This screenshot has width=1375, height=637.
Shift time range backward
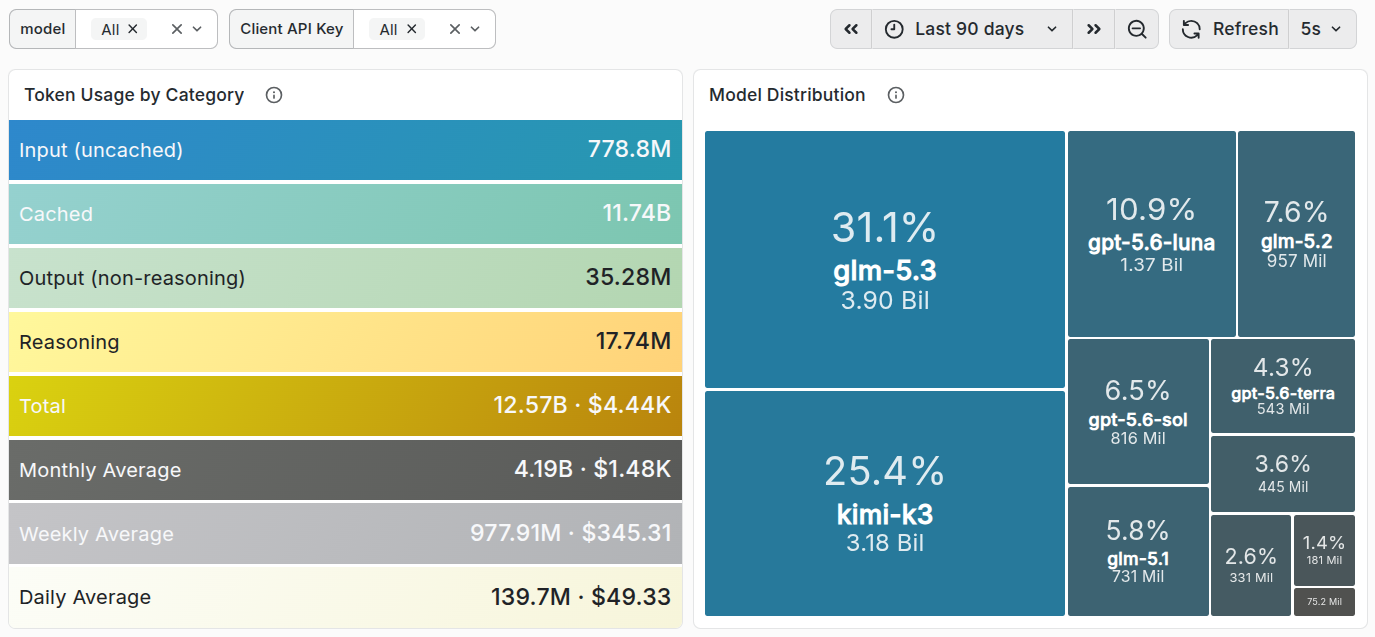851,29
